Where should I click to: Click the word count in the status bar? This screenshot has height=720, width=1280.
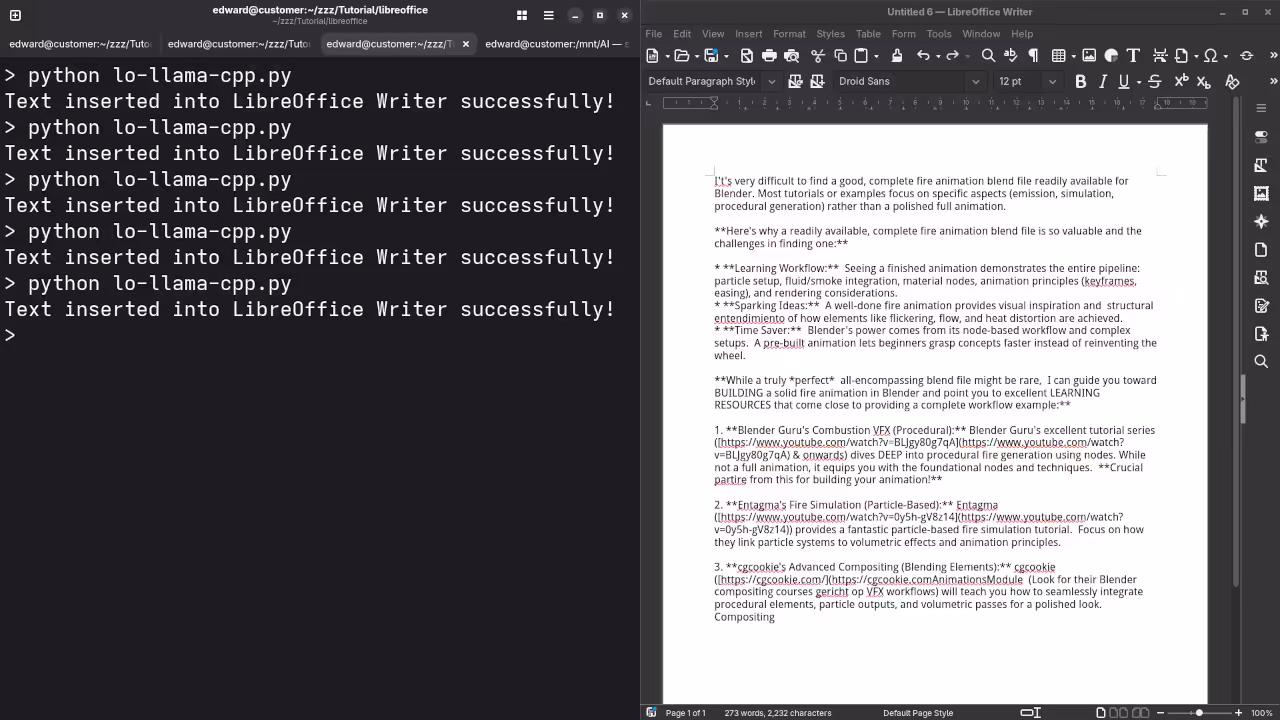coord(777,713)
